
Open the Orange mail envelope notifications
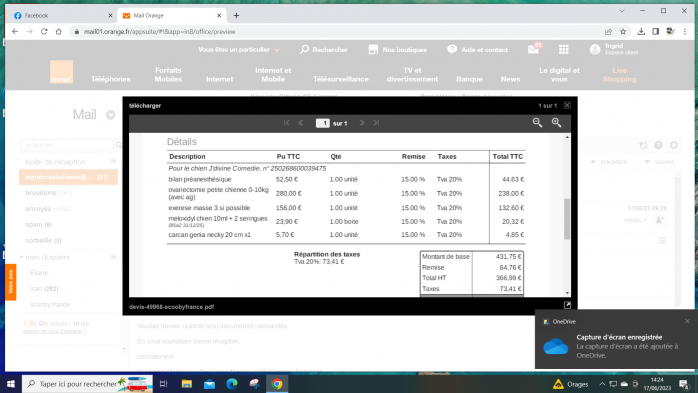point(534,49)
